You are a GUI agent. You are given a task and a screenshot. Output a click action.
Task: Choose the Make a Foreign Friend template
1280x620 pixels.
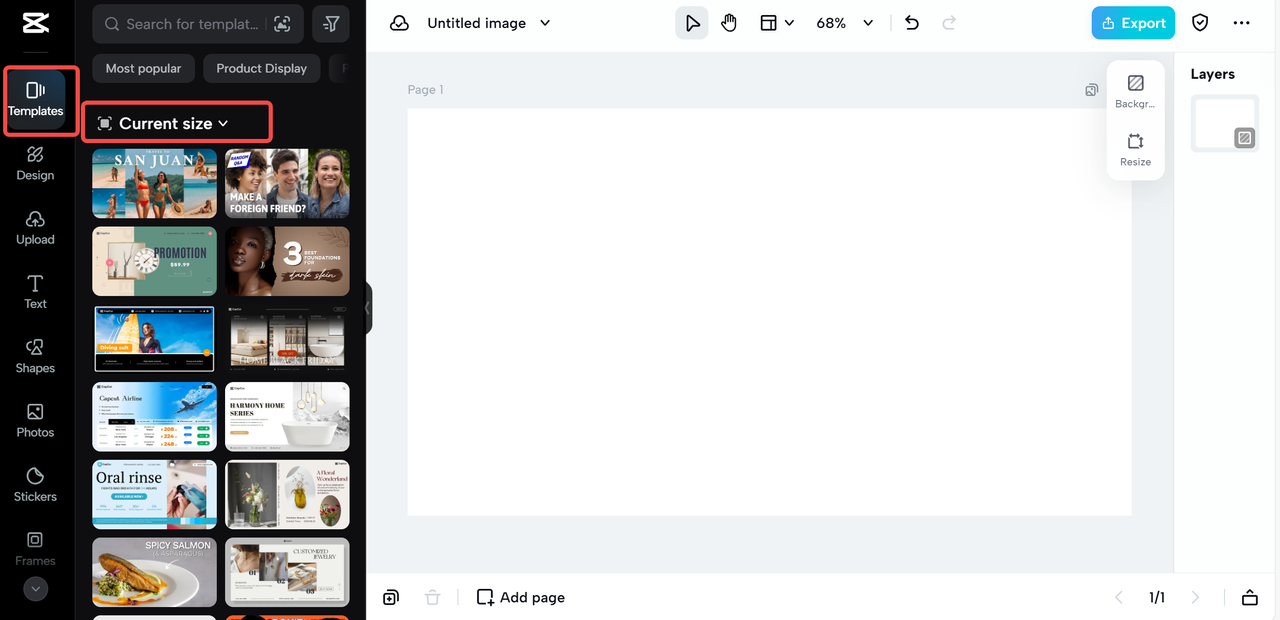(287, 184)
